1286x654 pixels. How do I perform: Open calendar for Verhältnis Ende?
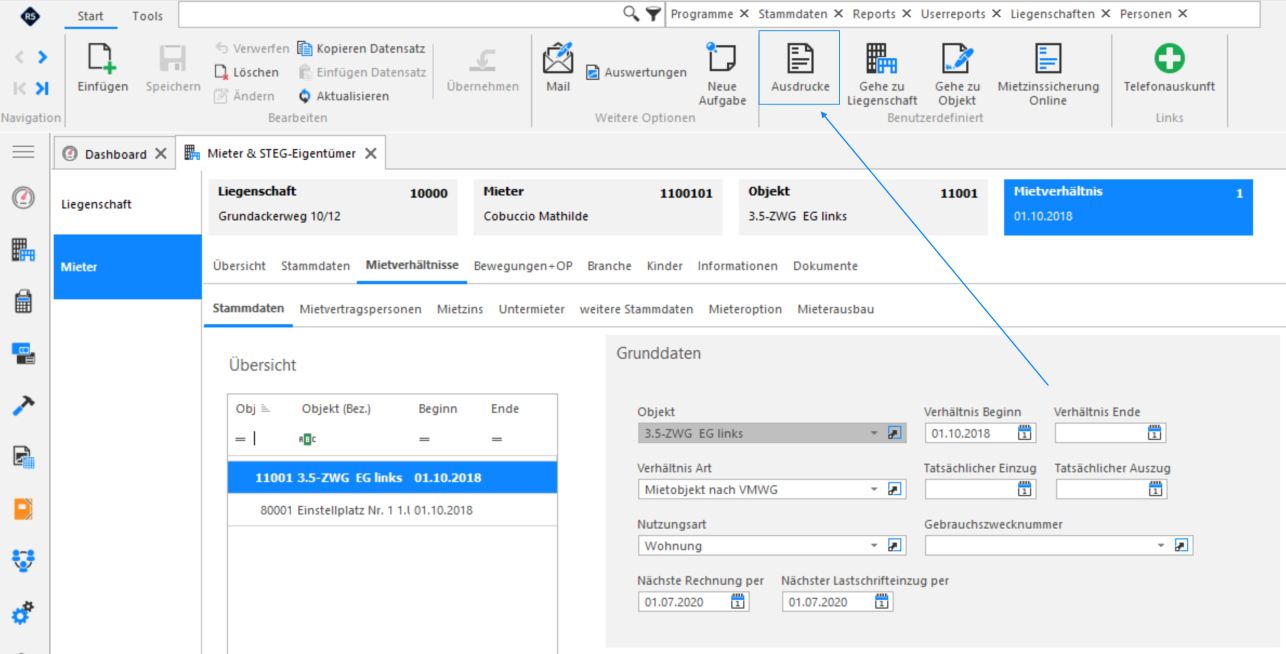tap(1155, 433)
